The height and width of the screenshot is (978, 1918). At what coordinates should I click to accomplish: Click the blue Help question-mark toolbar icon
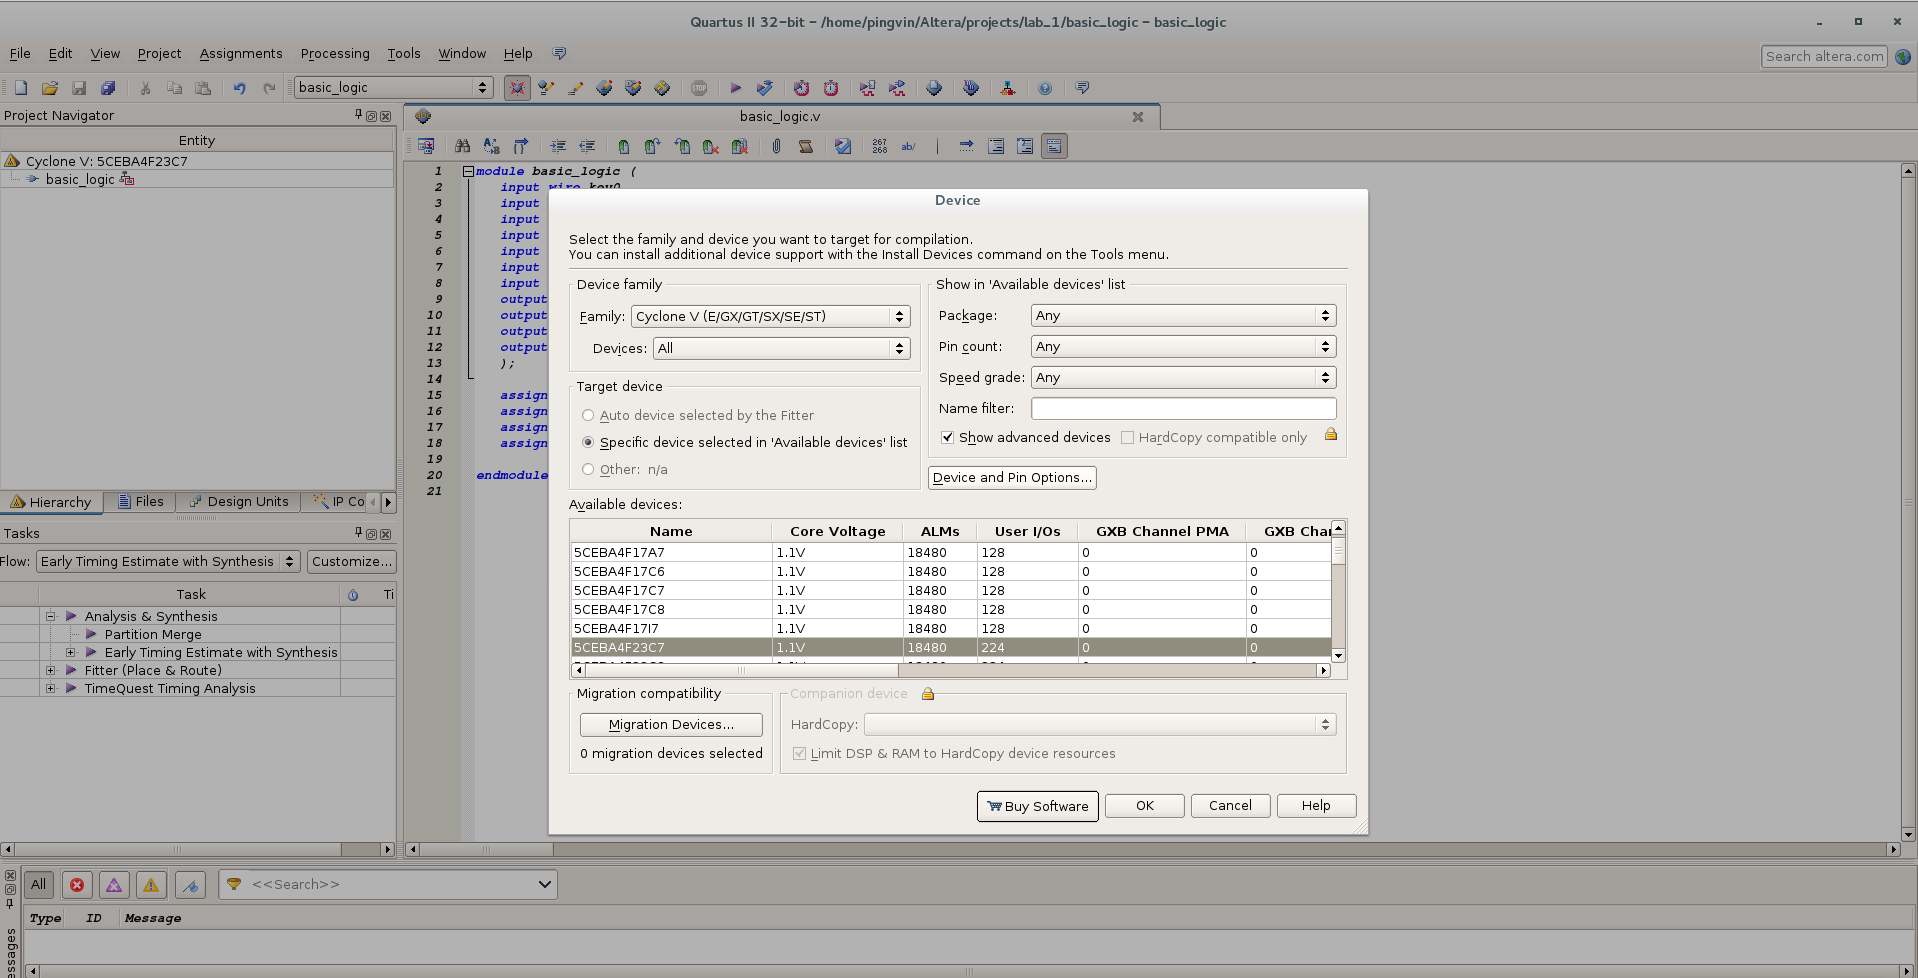tap(1045, 88)
